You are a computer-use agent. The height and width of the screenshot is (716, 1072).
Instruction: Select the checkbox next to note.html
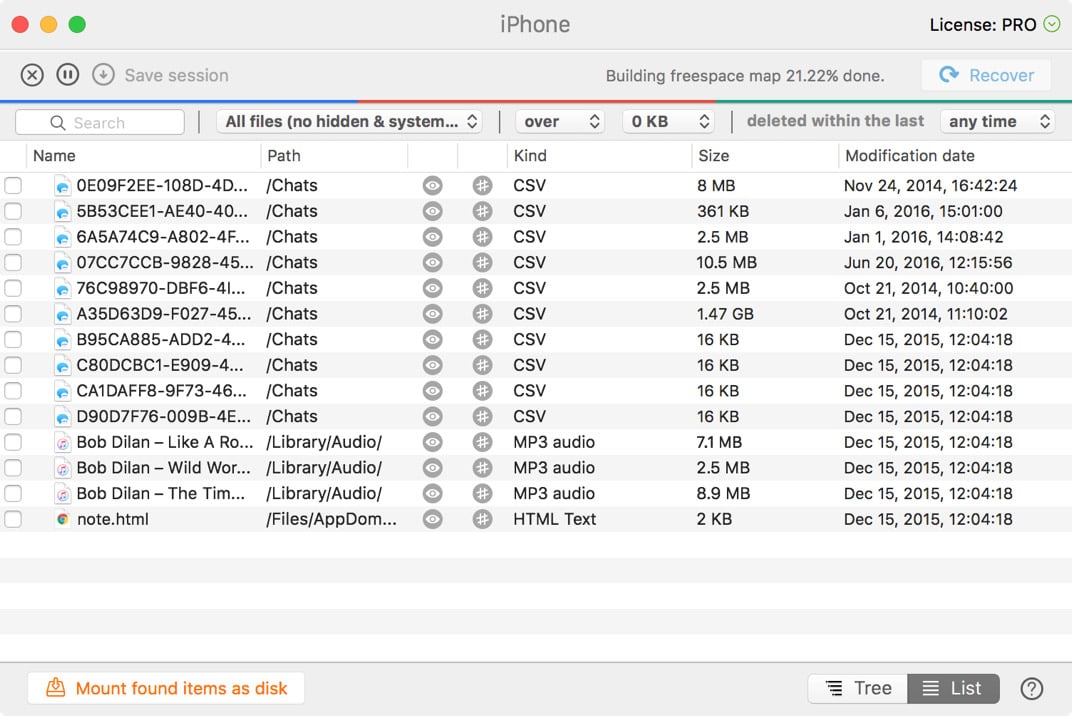pos(13,519)
